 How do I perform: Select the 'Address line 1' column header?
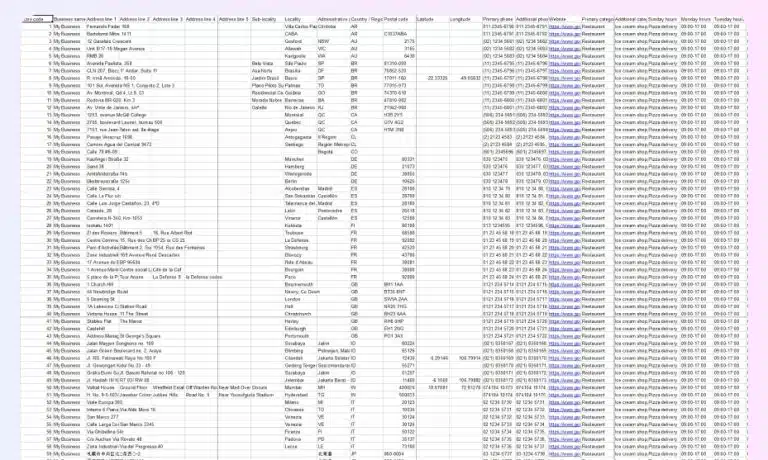coord(102,19)
